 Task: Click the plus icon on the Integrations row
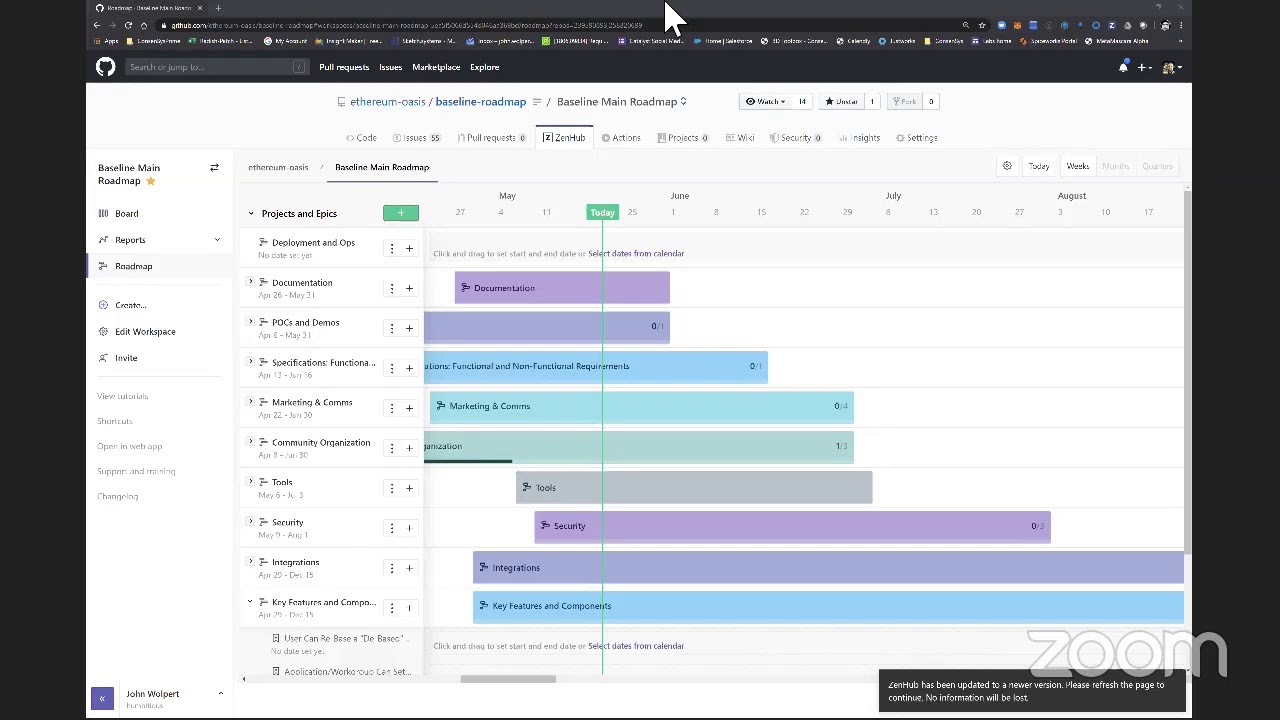(409, 568)
